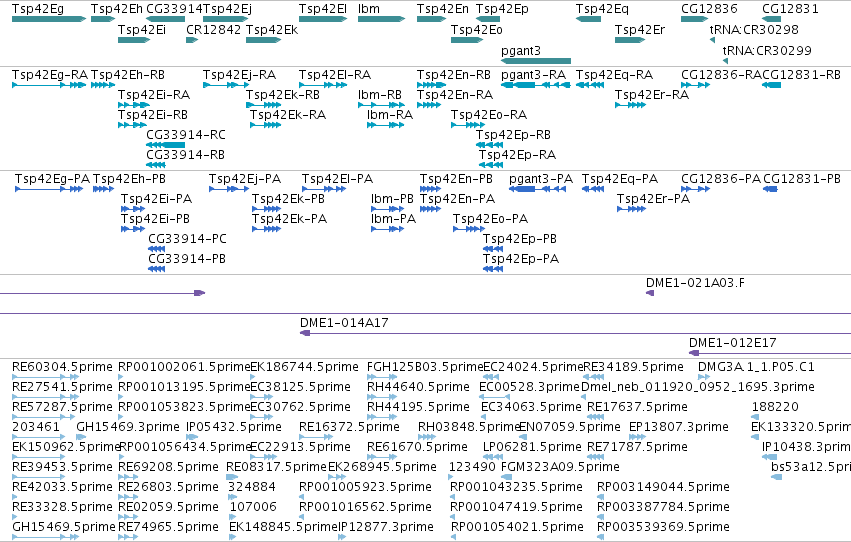Click transcript Tsp42El-RA
This screenshot has height=542, width=851.
pos(335,75)
